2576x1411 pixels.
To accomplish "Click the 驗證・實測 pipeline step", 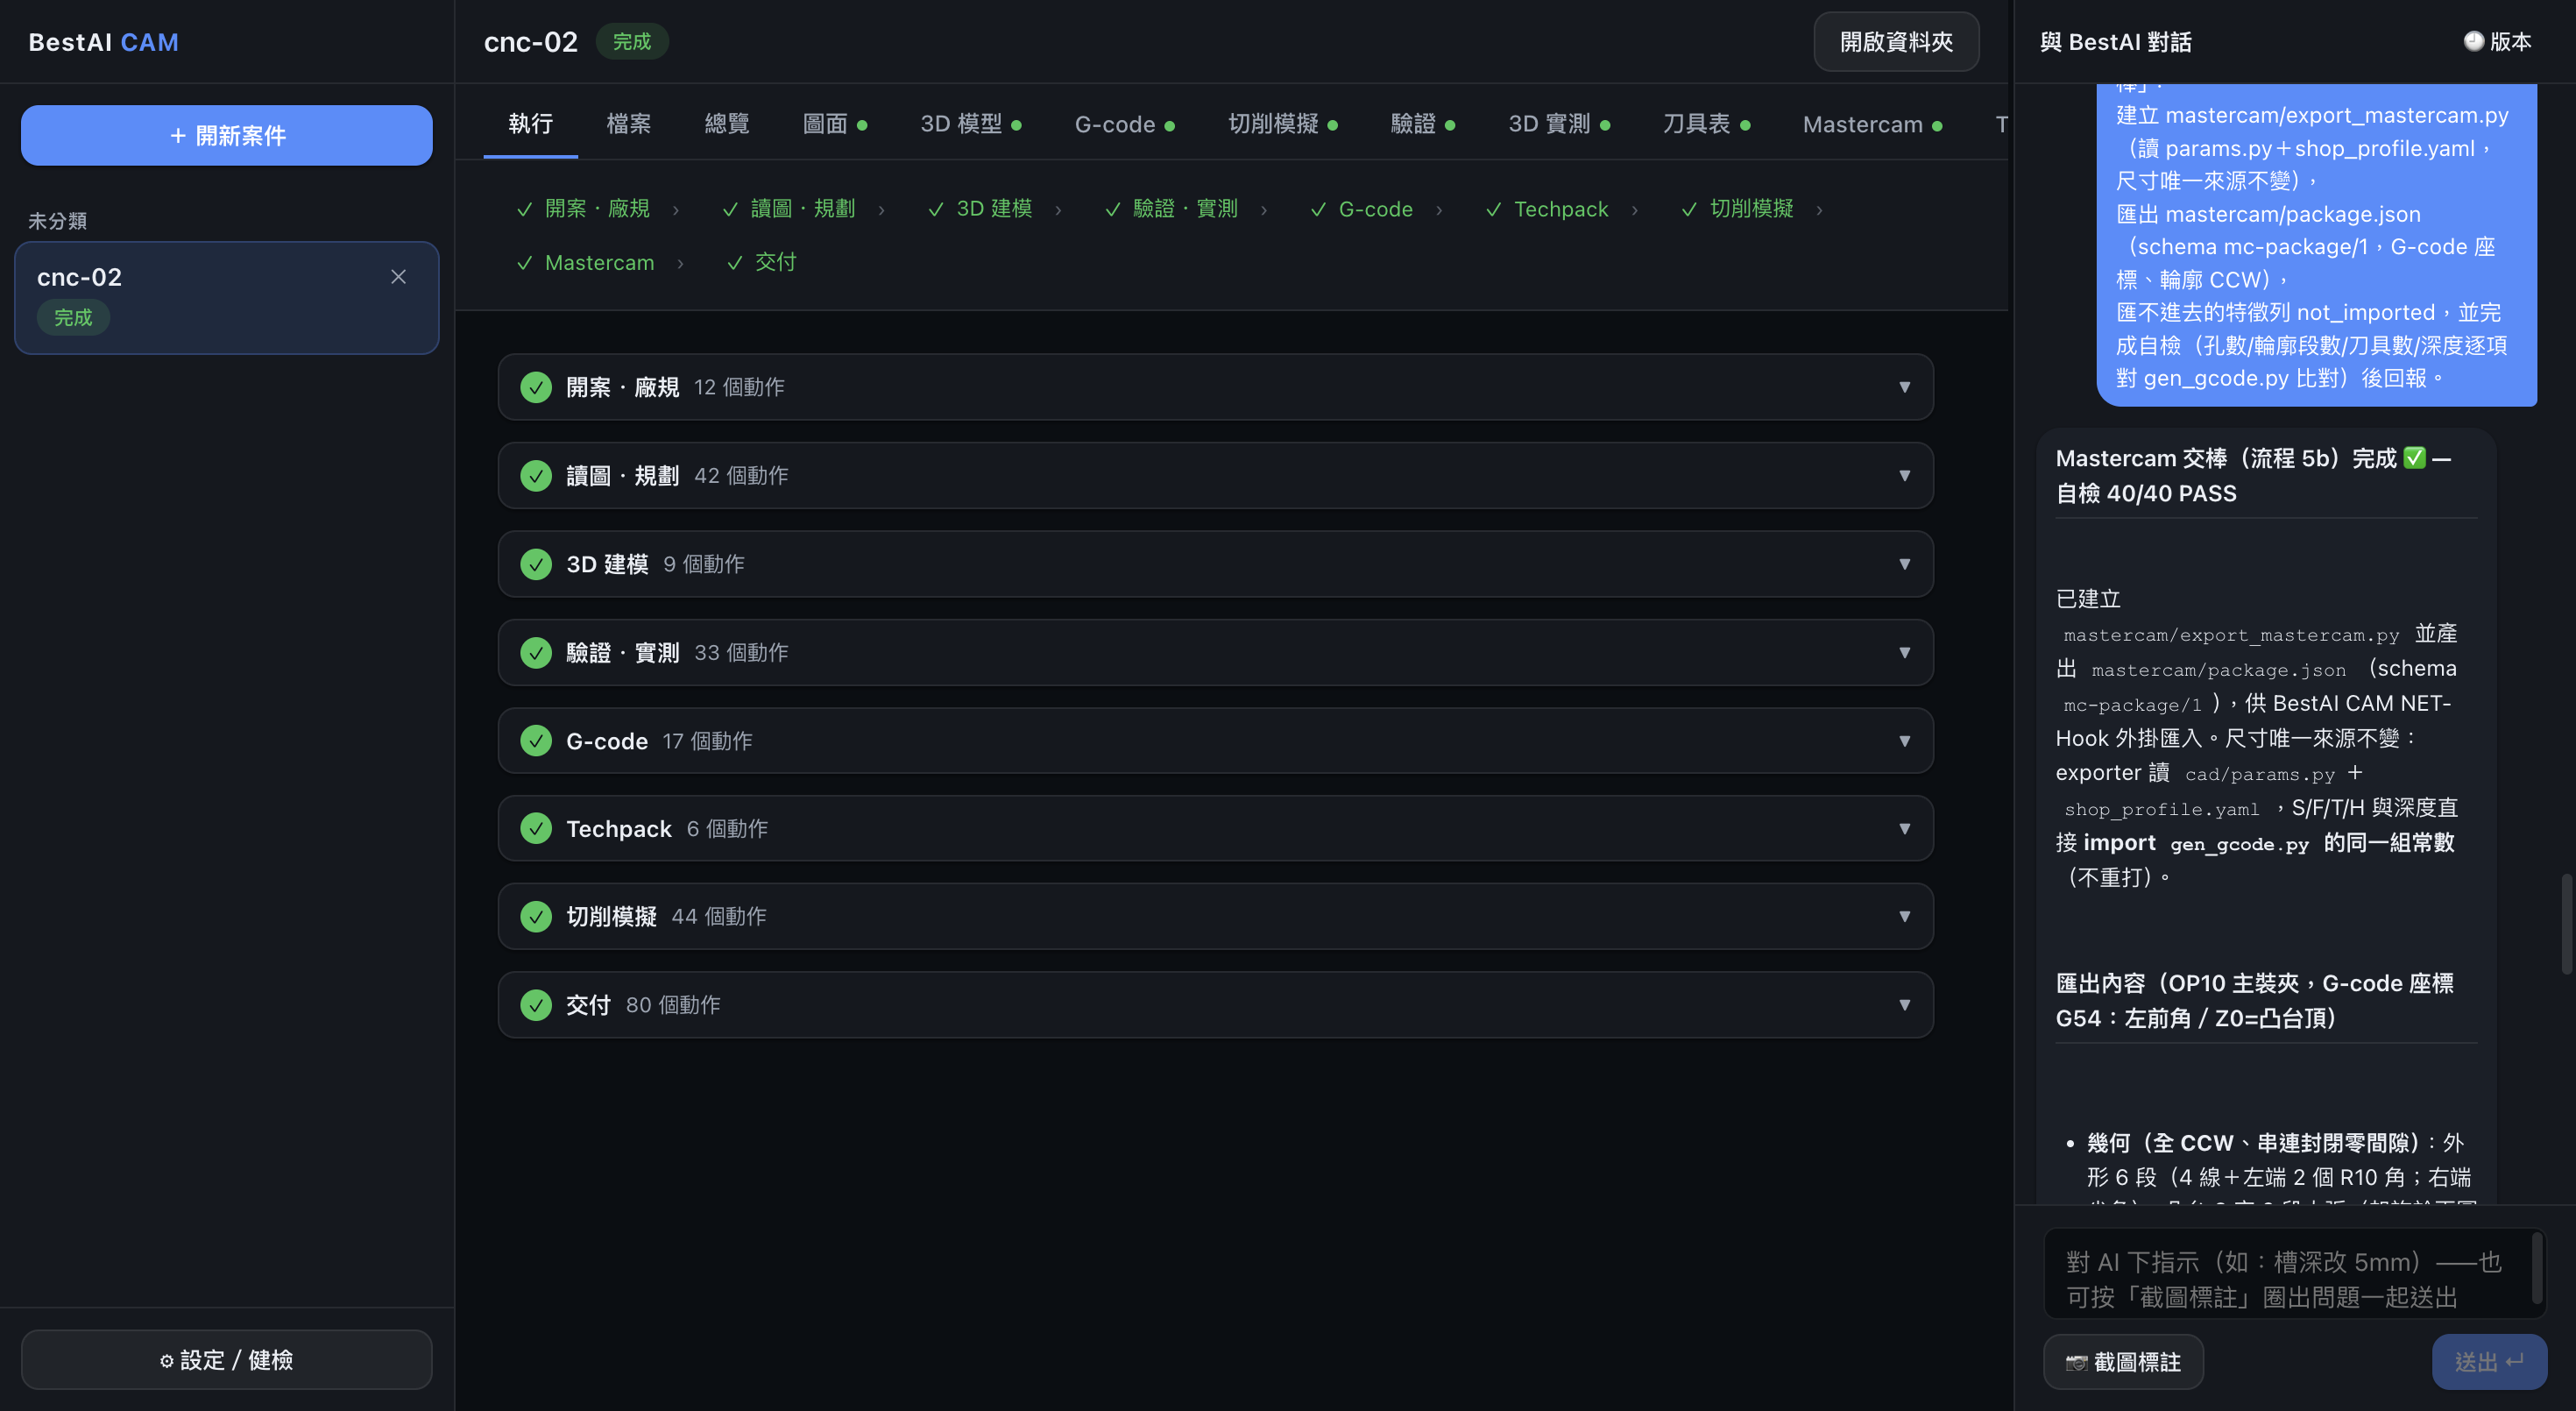I will (x=1171, y=209).
